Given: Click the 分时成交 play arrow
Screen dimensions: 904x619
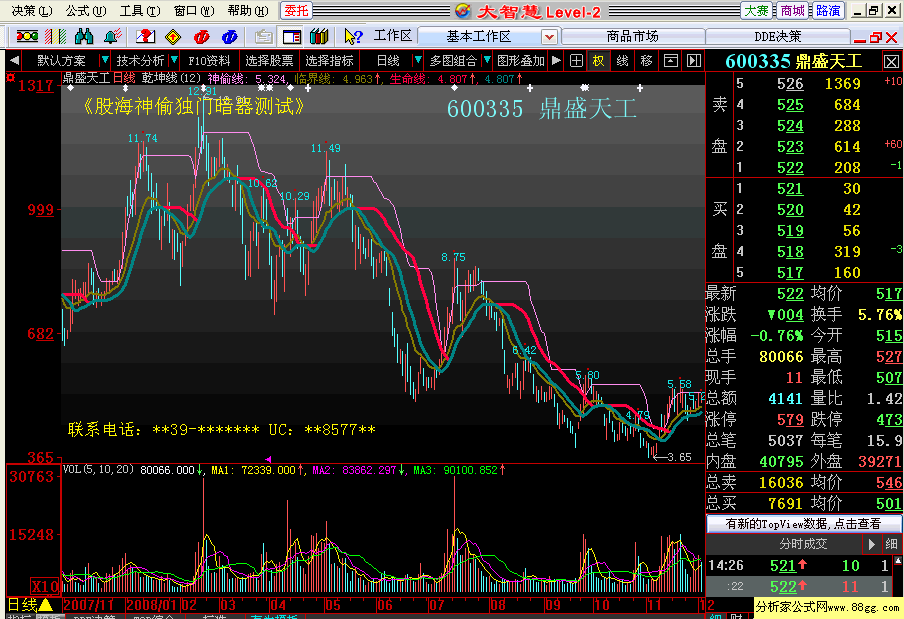Looking at the screenshot, I should coord(871,544).
